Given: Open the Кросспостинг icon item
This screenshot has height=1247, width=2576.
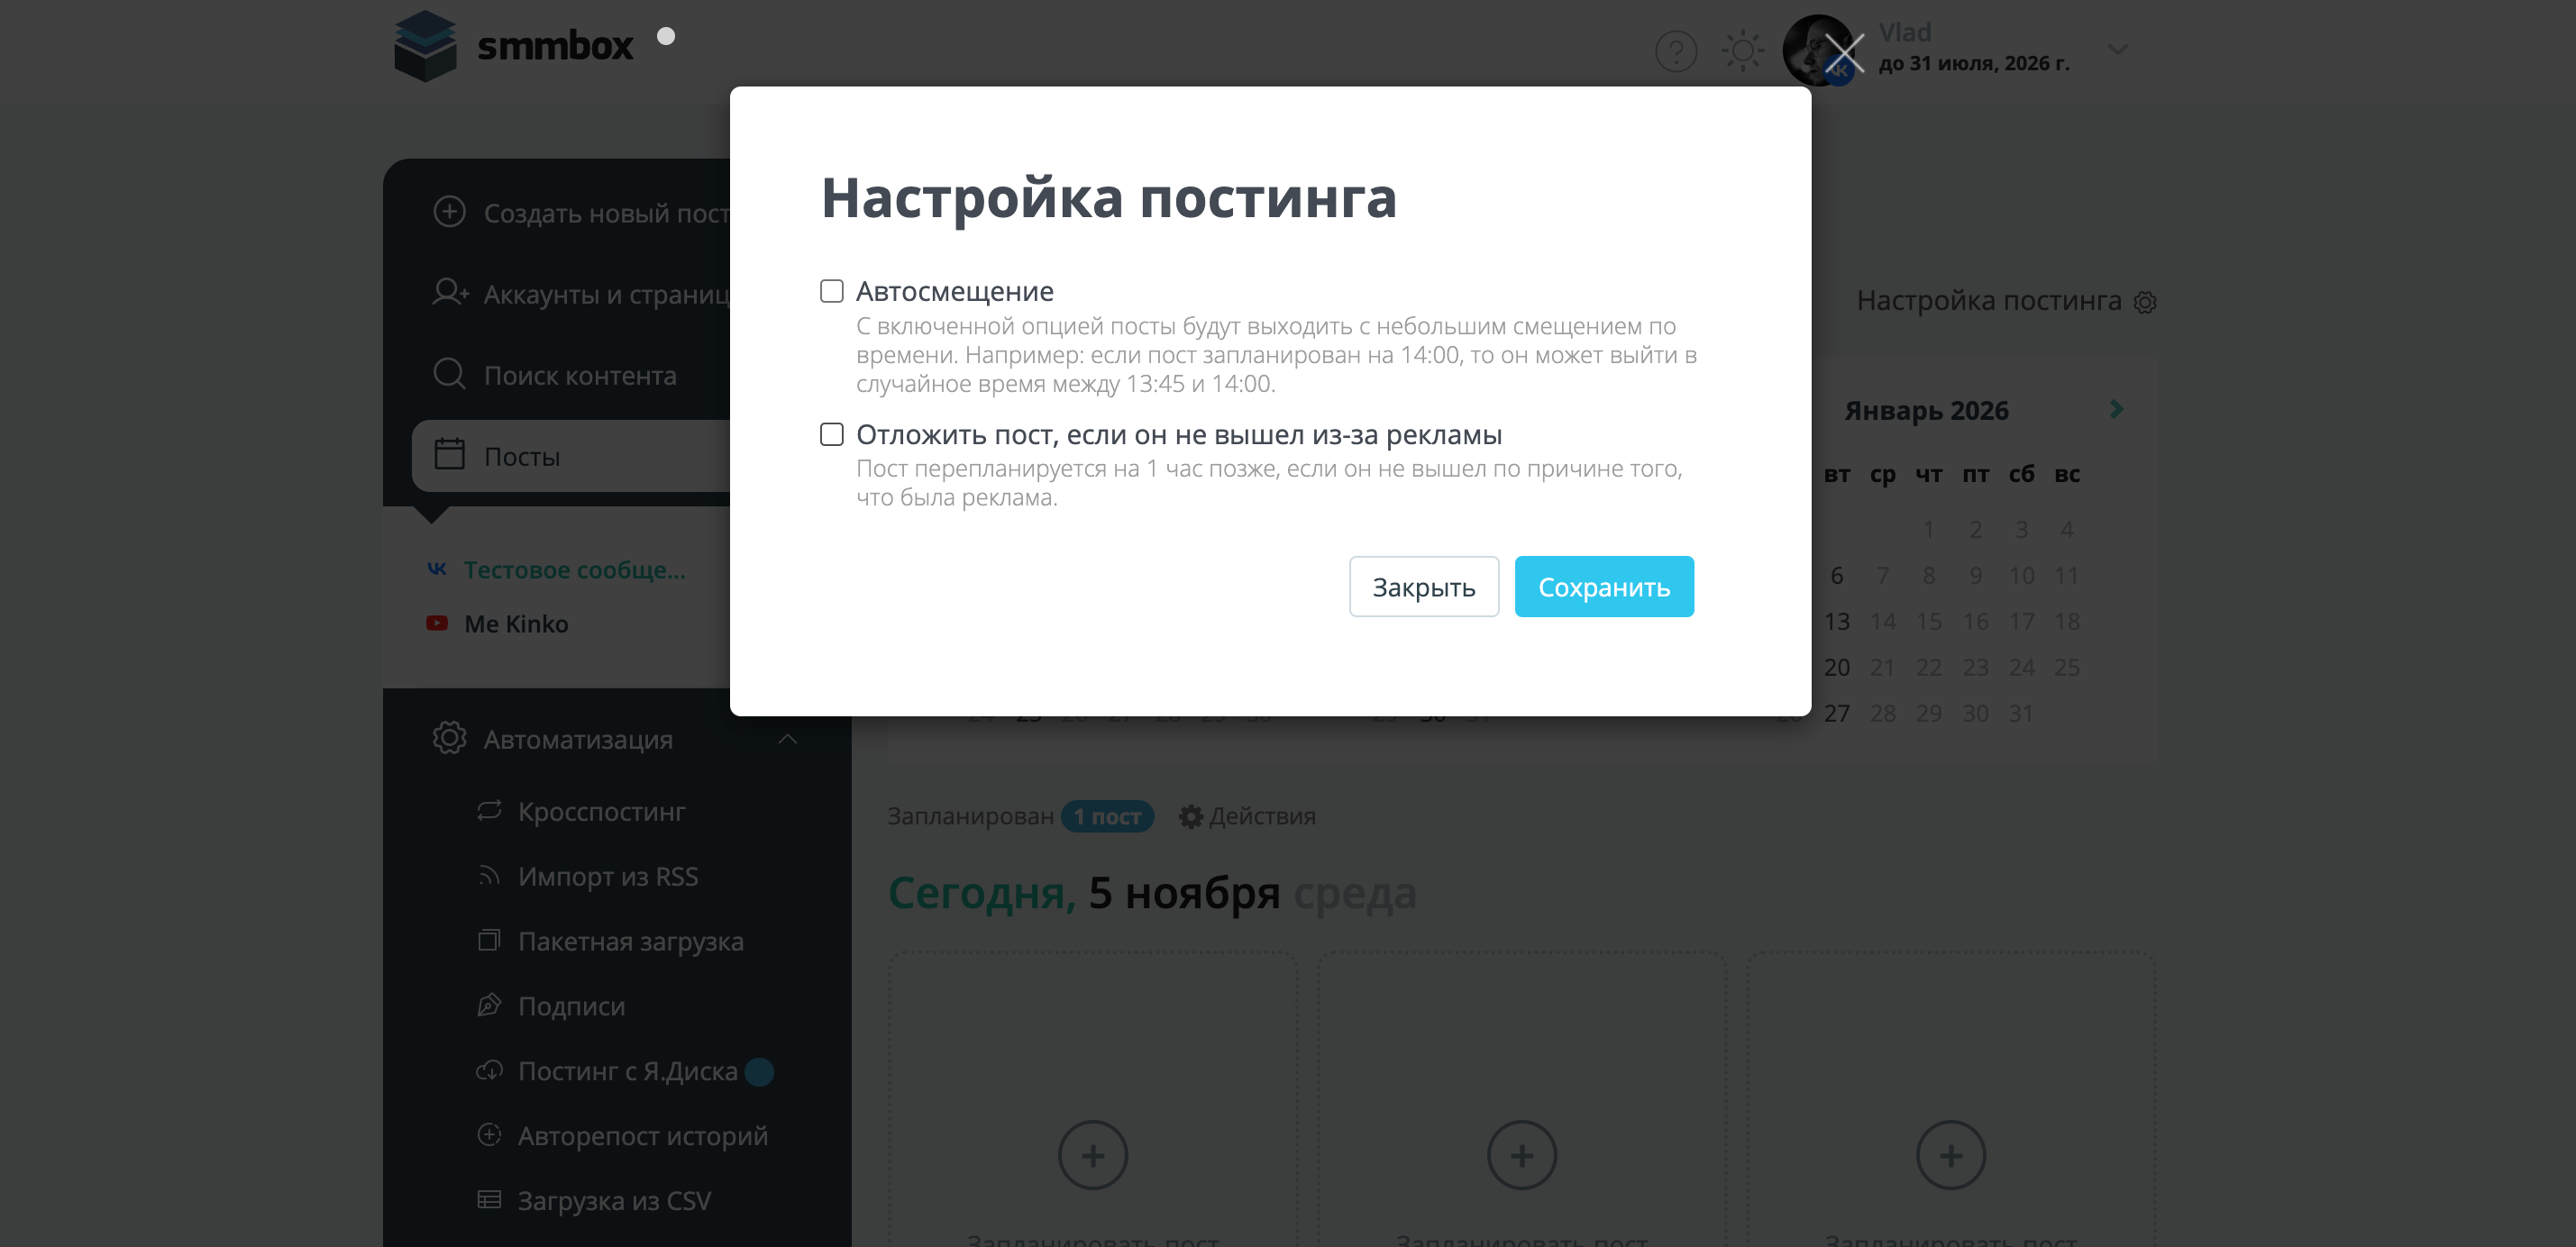Looking at the screenshot, I should tap(489, 810).
